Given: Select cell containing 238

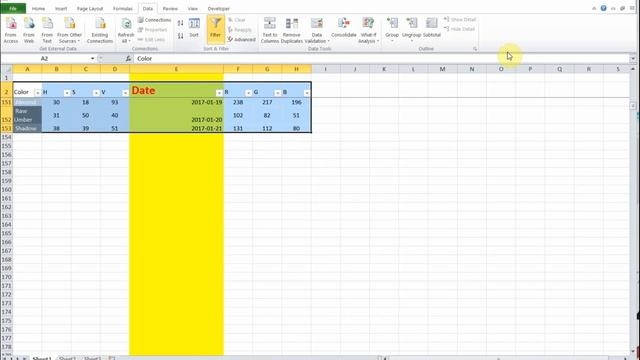Looking at the screenshot, I should coord(238,102).
